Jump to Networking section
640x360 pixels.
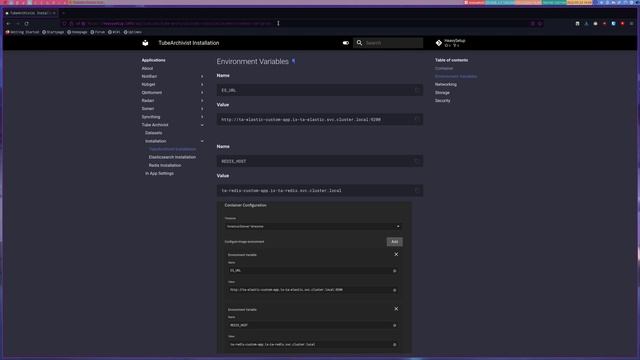(446, 84)
